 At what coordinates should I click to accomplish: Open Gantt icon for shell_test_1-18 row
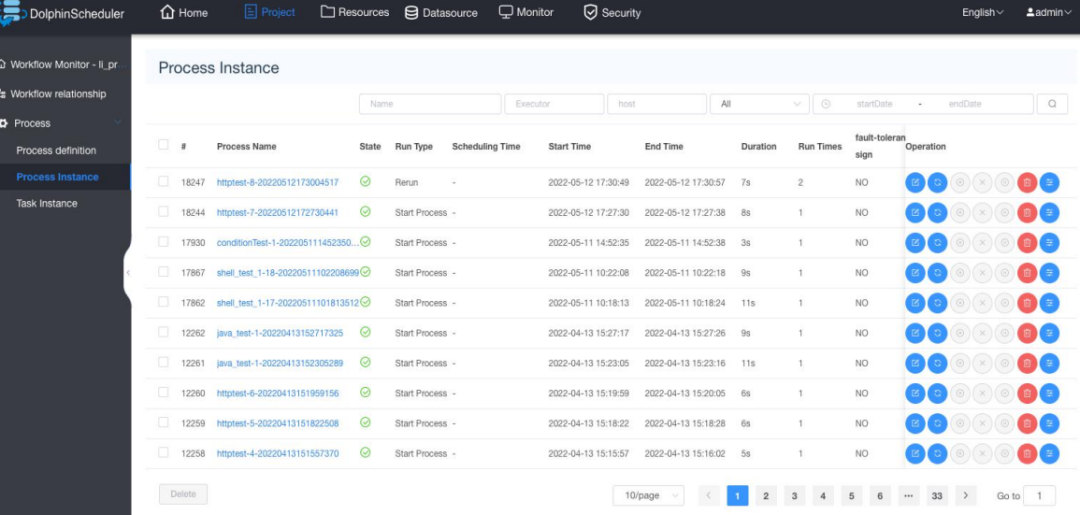tap(1049, 273)
